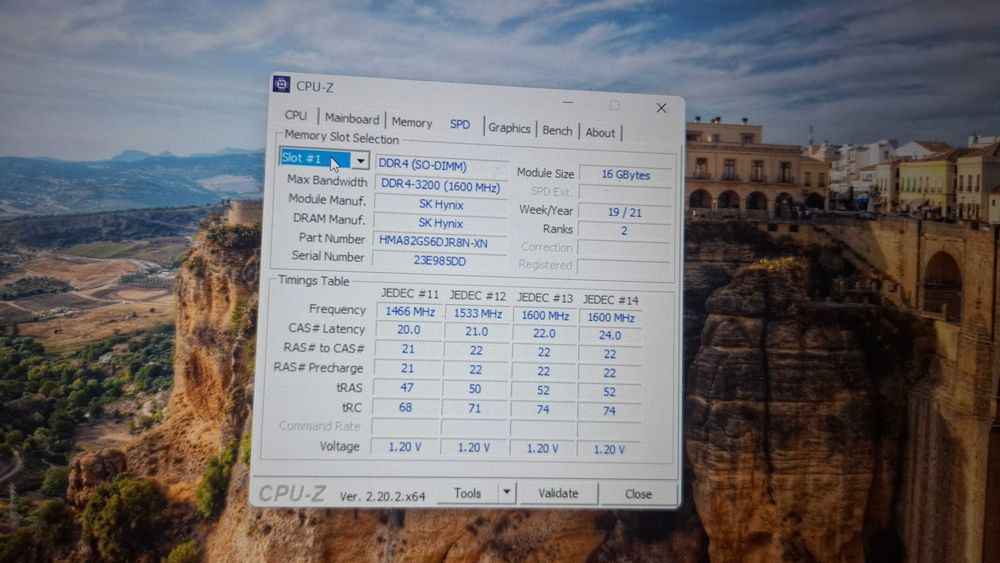Click the part number HMA82GS6DJR8N-XN
This screenshot has width=1000, height=563.
(440, 242)
